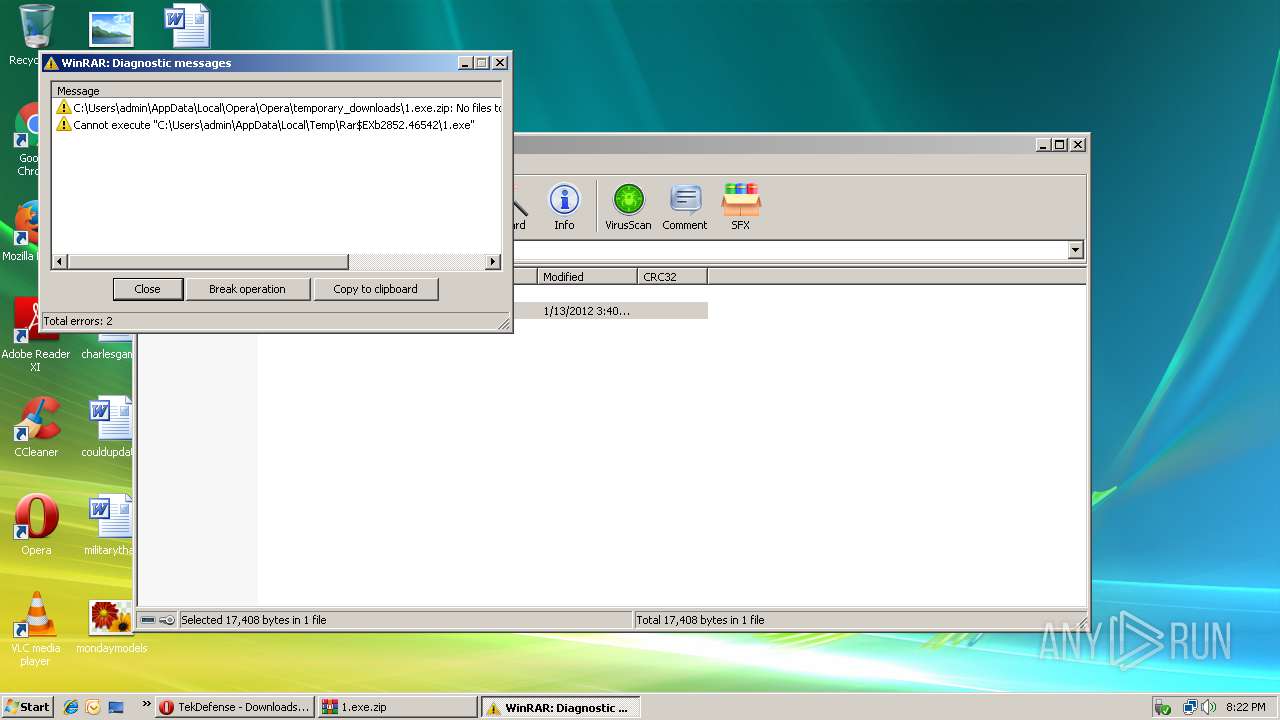This screenshot has height=720, width=1280.
Task: Expand the quick launch overflow chevron
Action: 146,704
